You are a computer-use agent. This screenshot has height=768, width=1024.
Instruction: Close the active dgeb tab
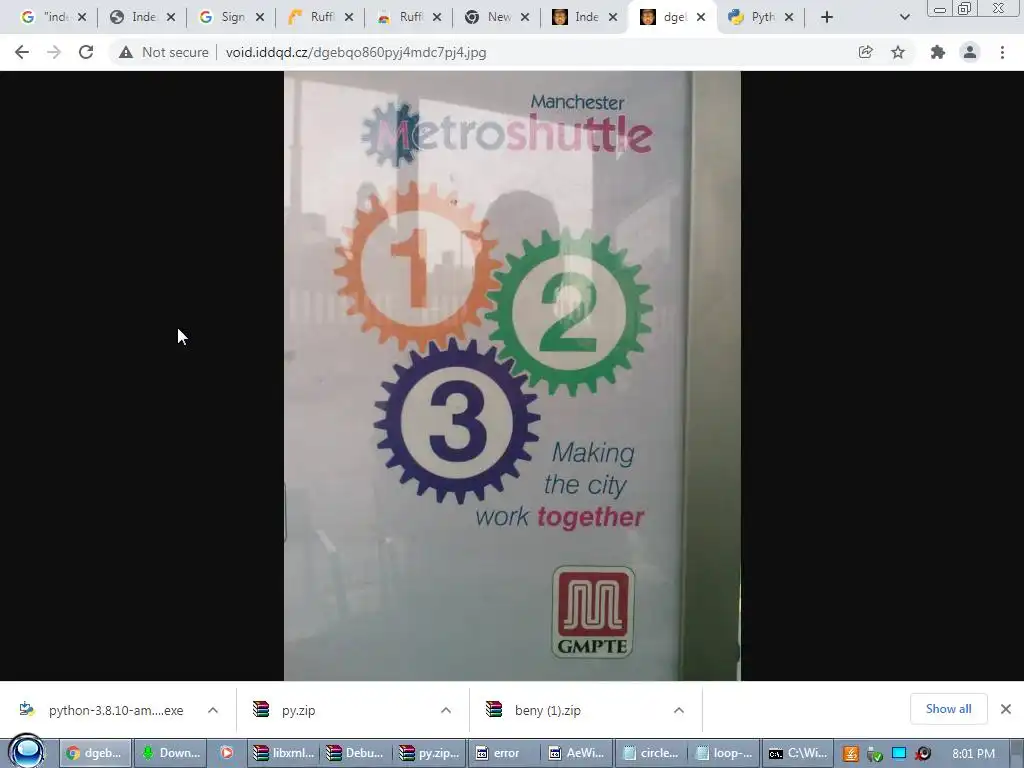click(x=701, y=17)
